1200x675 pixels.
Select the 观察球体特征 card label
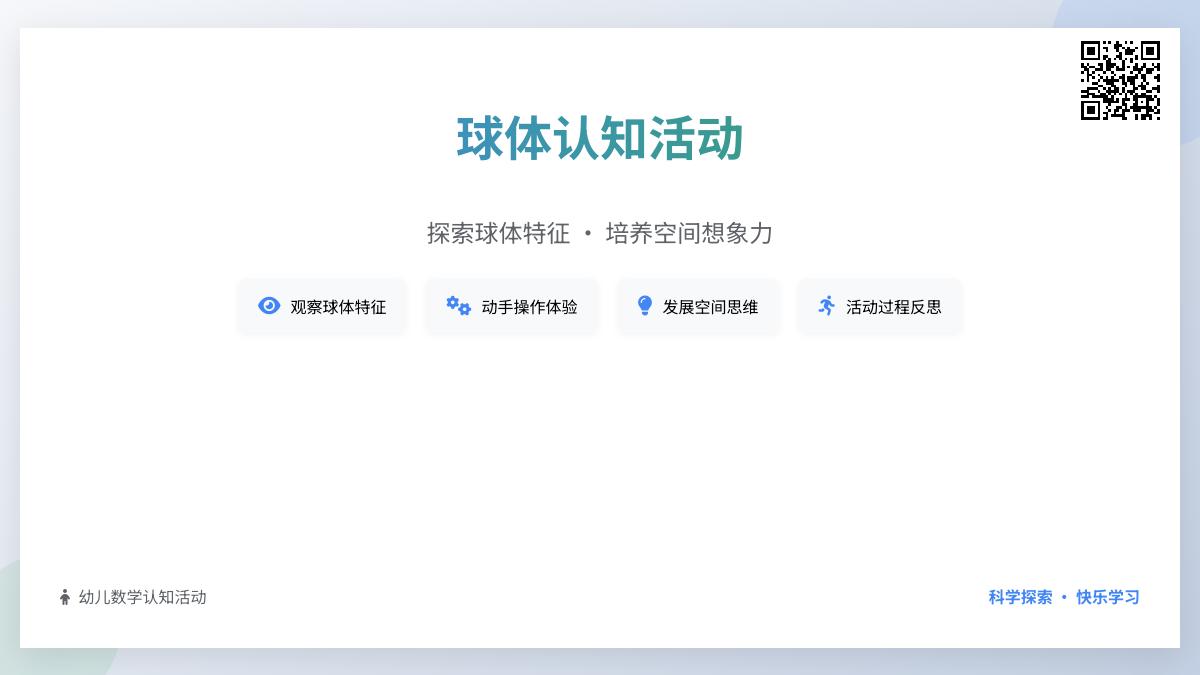[338, 307]
